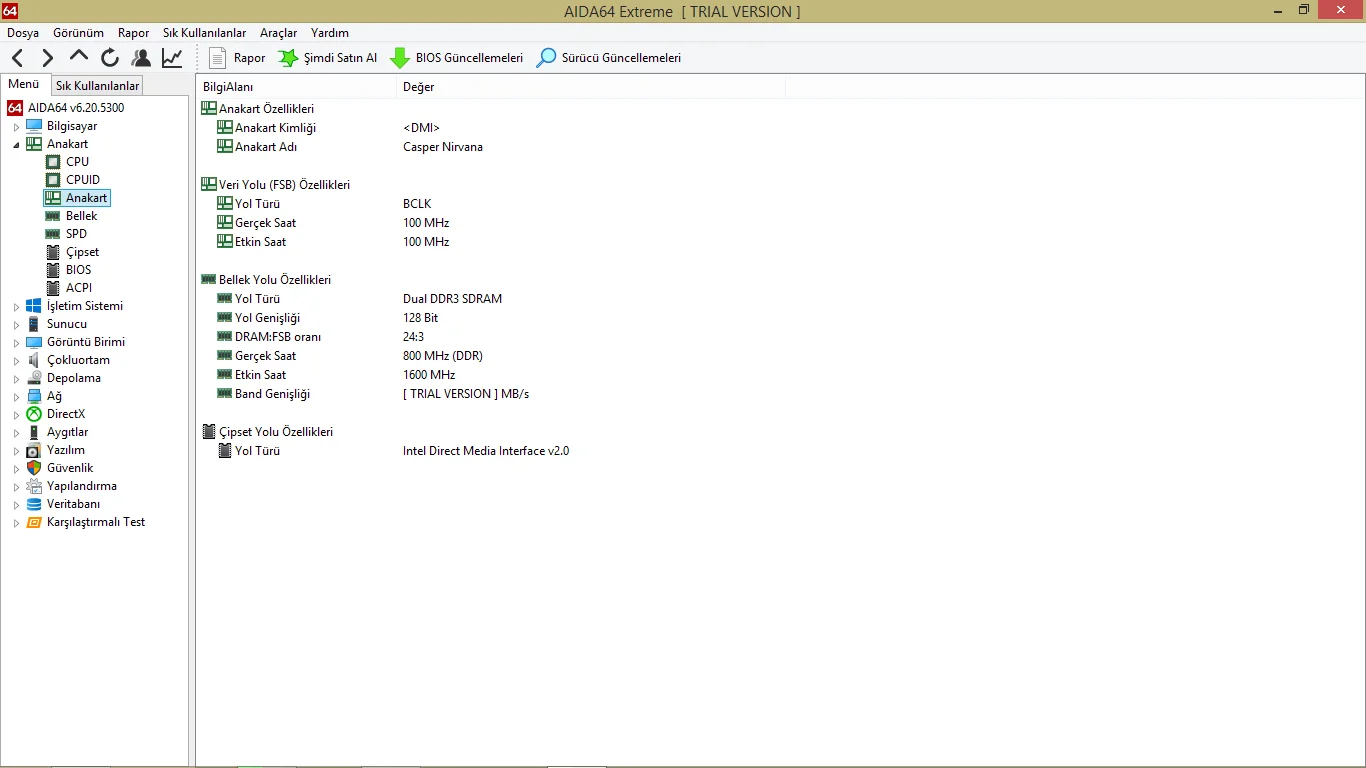
Task: Select the CPUID item in tree
Action: [x=83, y=180]
